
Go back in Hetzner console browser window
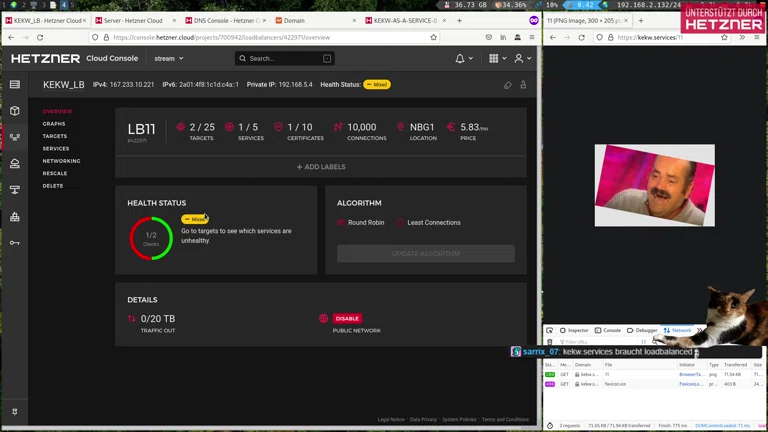[x=11, y=37]
